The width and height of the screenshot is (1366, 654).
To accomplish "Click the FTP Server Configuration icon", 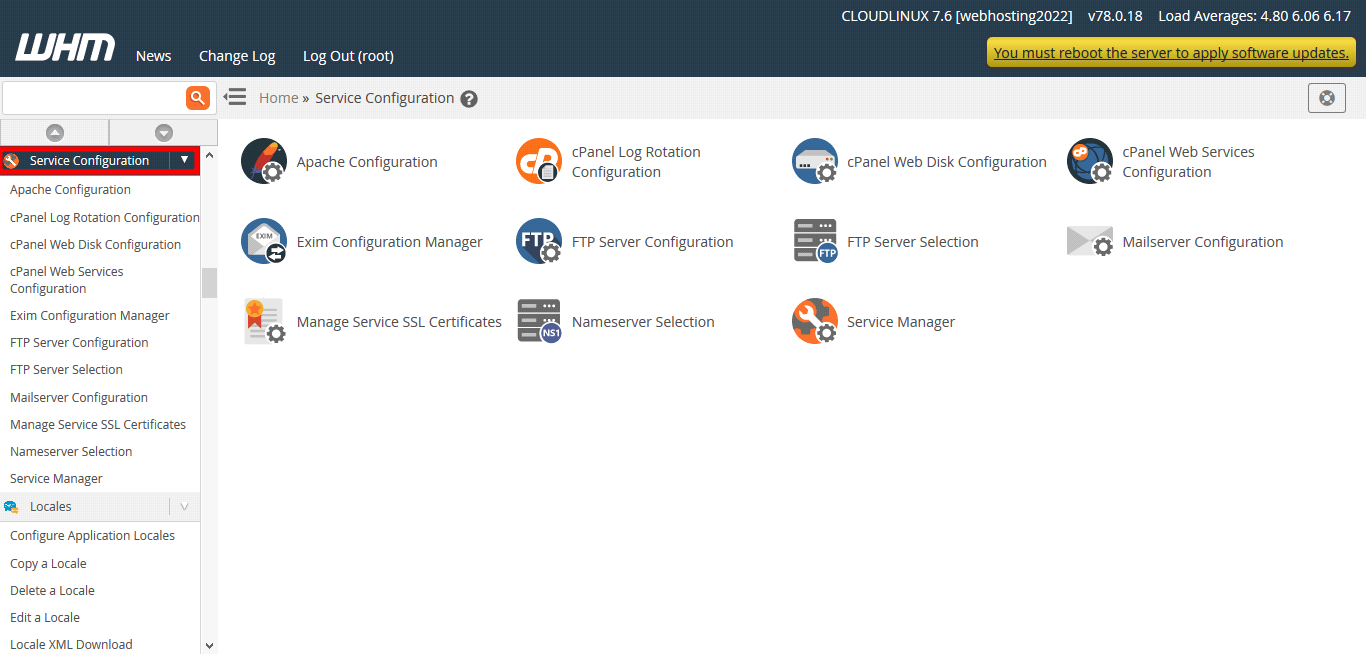I will click(x=539, y=242).
